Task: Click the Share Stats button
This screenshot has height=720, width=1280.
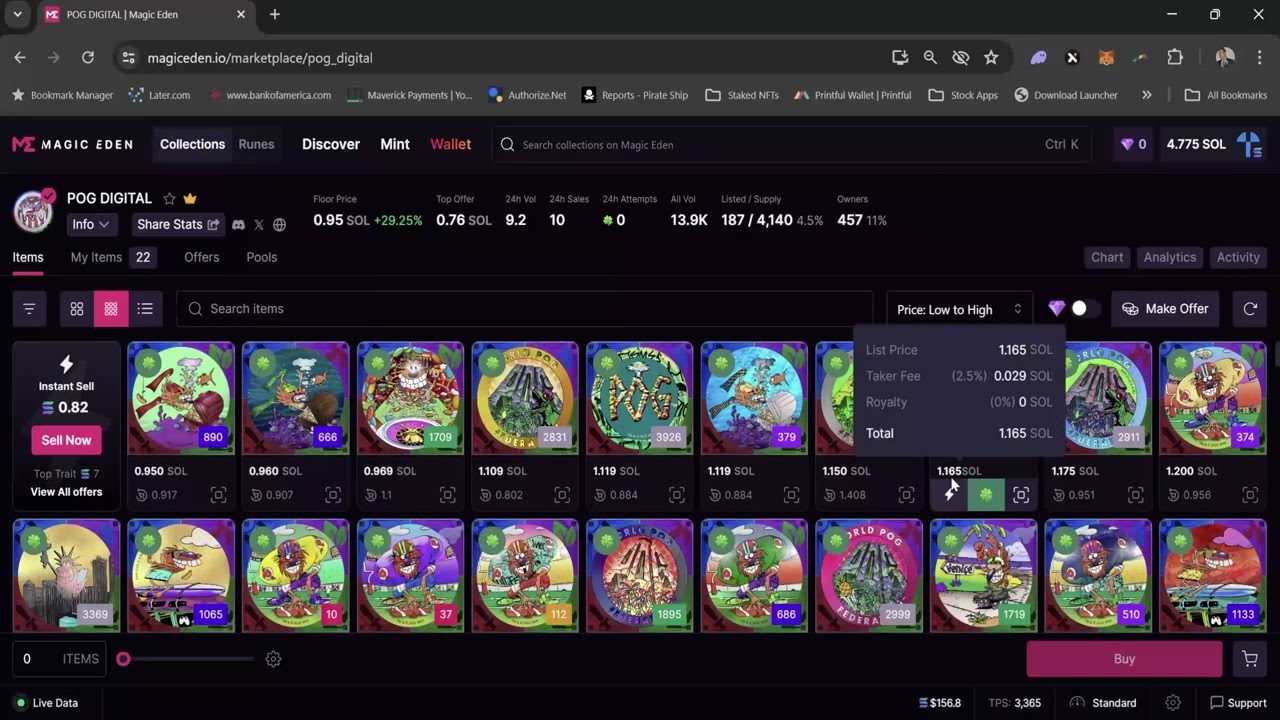Action: [178, 225]
